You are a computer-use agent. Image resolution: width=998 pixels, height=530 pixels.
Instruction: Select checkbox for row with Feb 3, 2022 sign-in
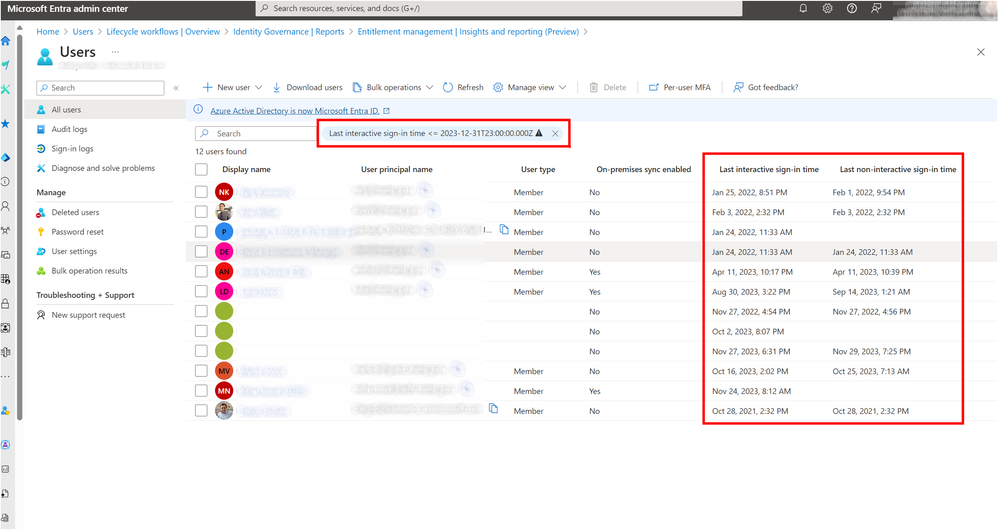tap(201, 211)
